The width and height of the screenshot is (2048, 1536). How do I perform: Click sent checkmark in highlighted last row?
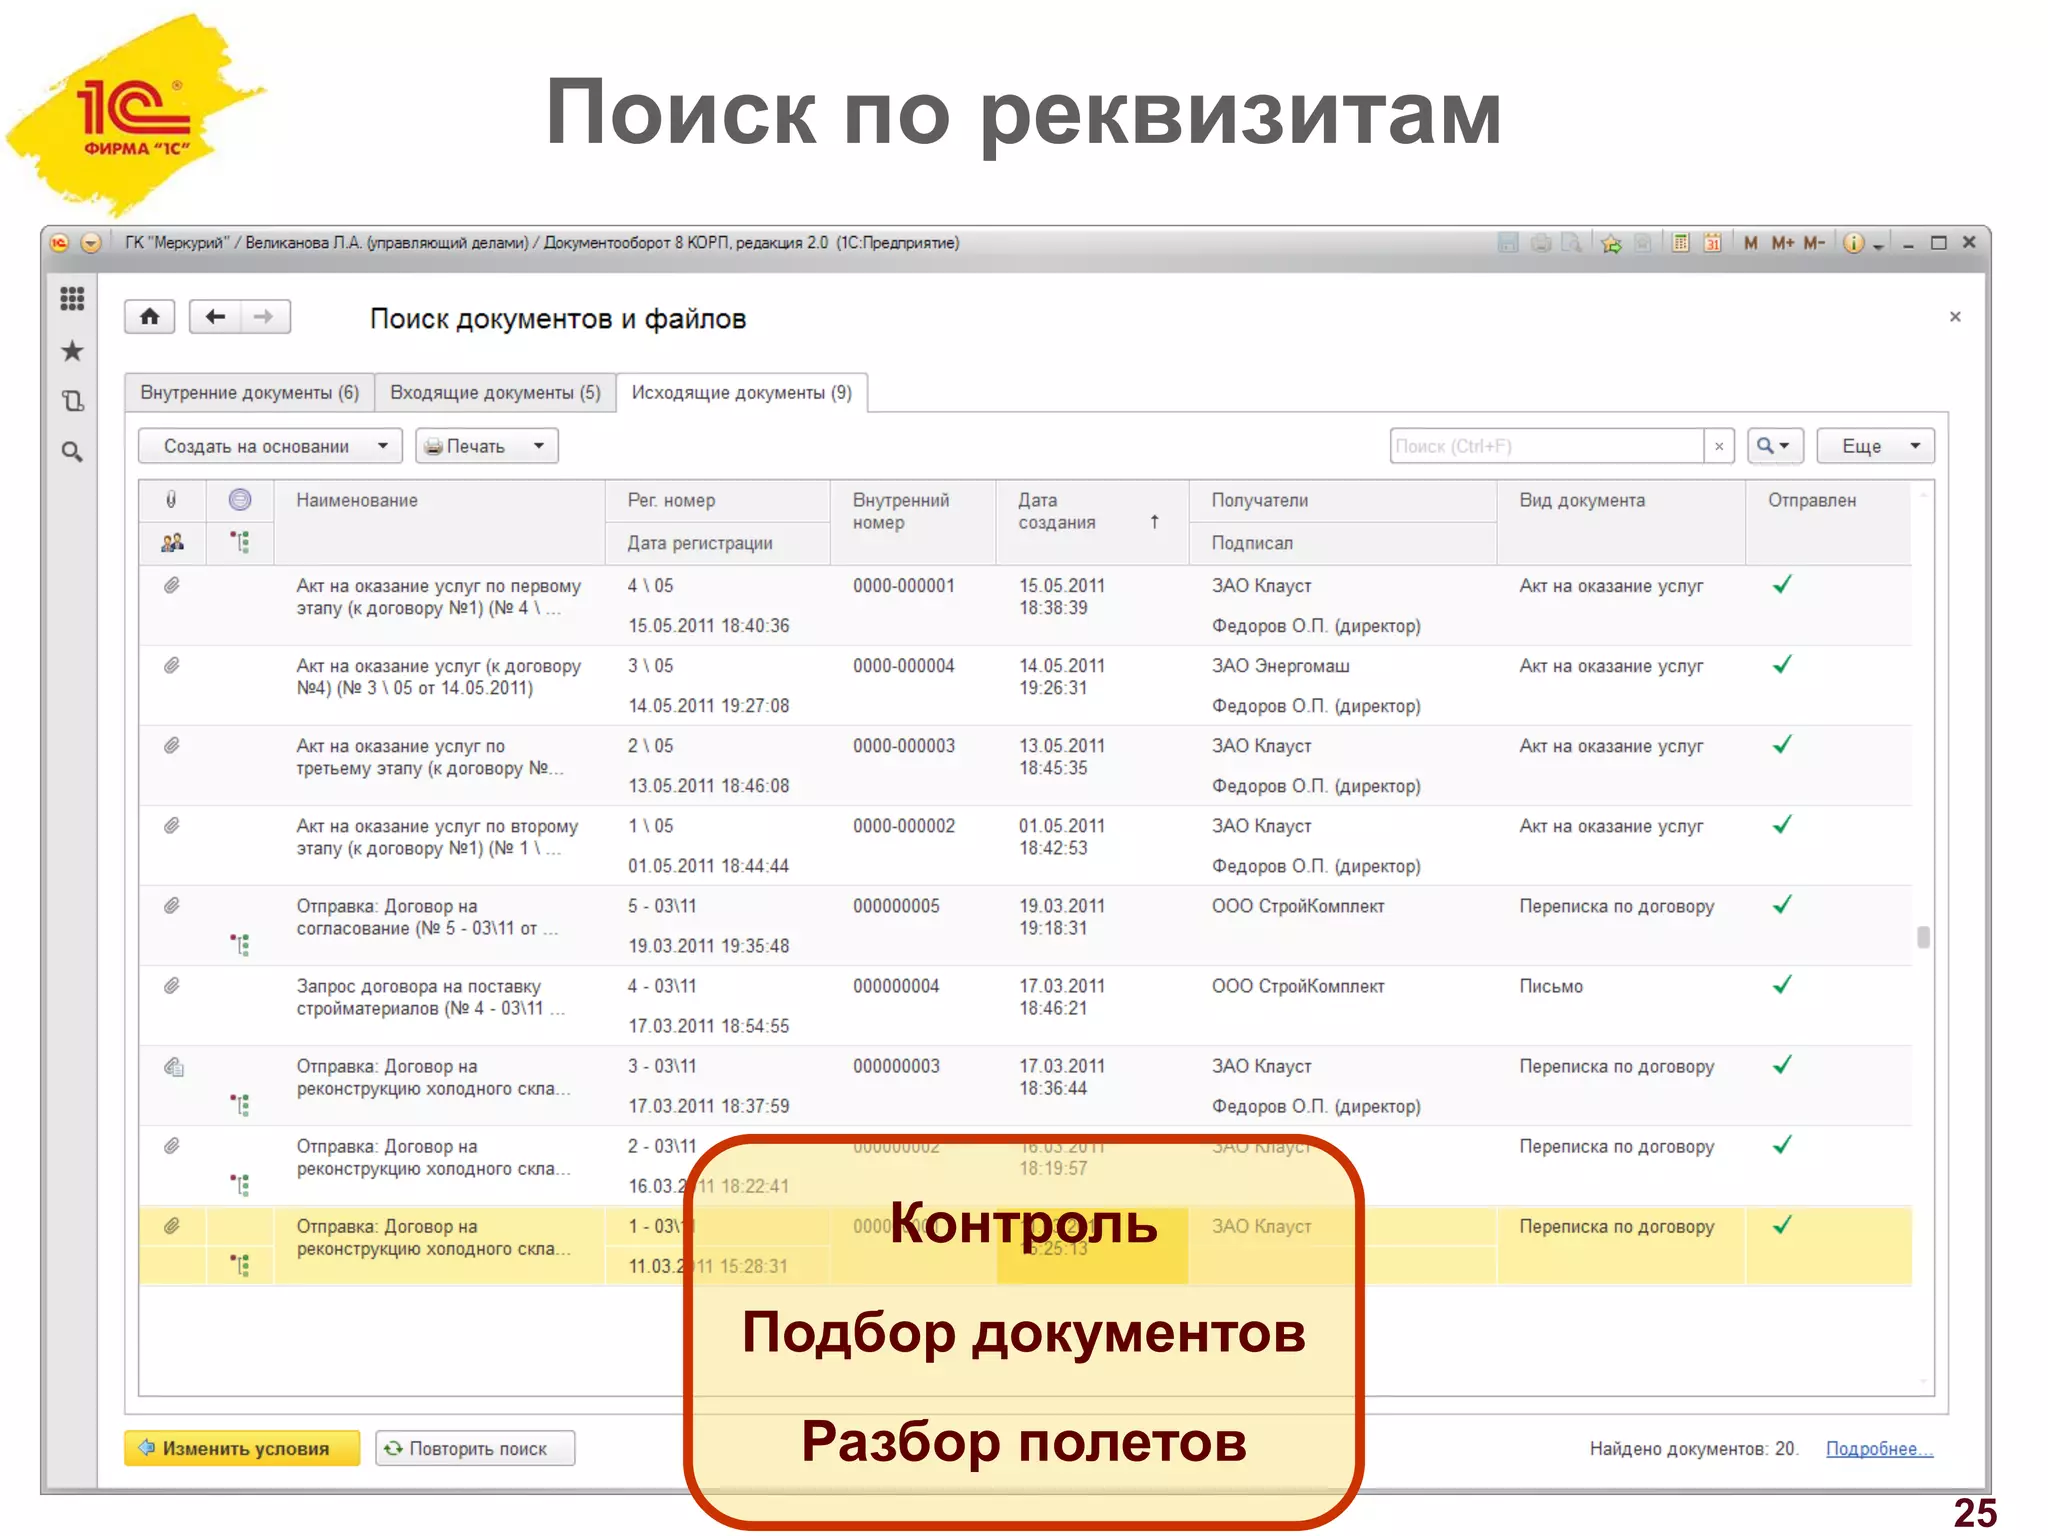tap(1782, 1225)
